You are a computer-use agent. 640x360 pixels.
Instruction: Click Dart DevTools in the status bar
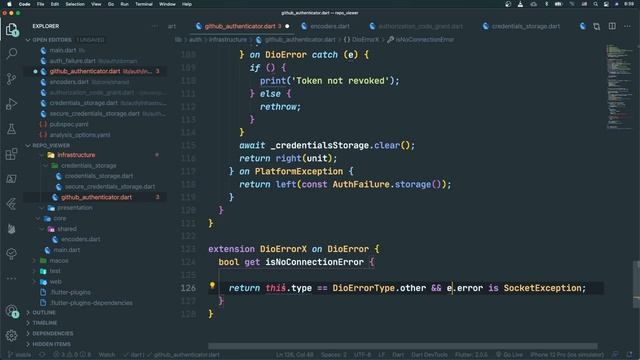coord(429,355)
